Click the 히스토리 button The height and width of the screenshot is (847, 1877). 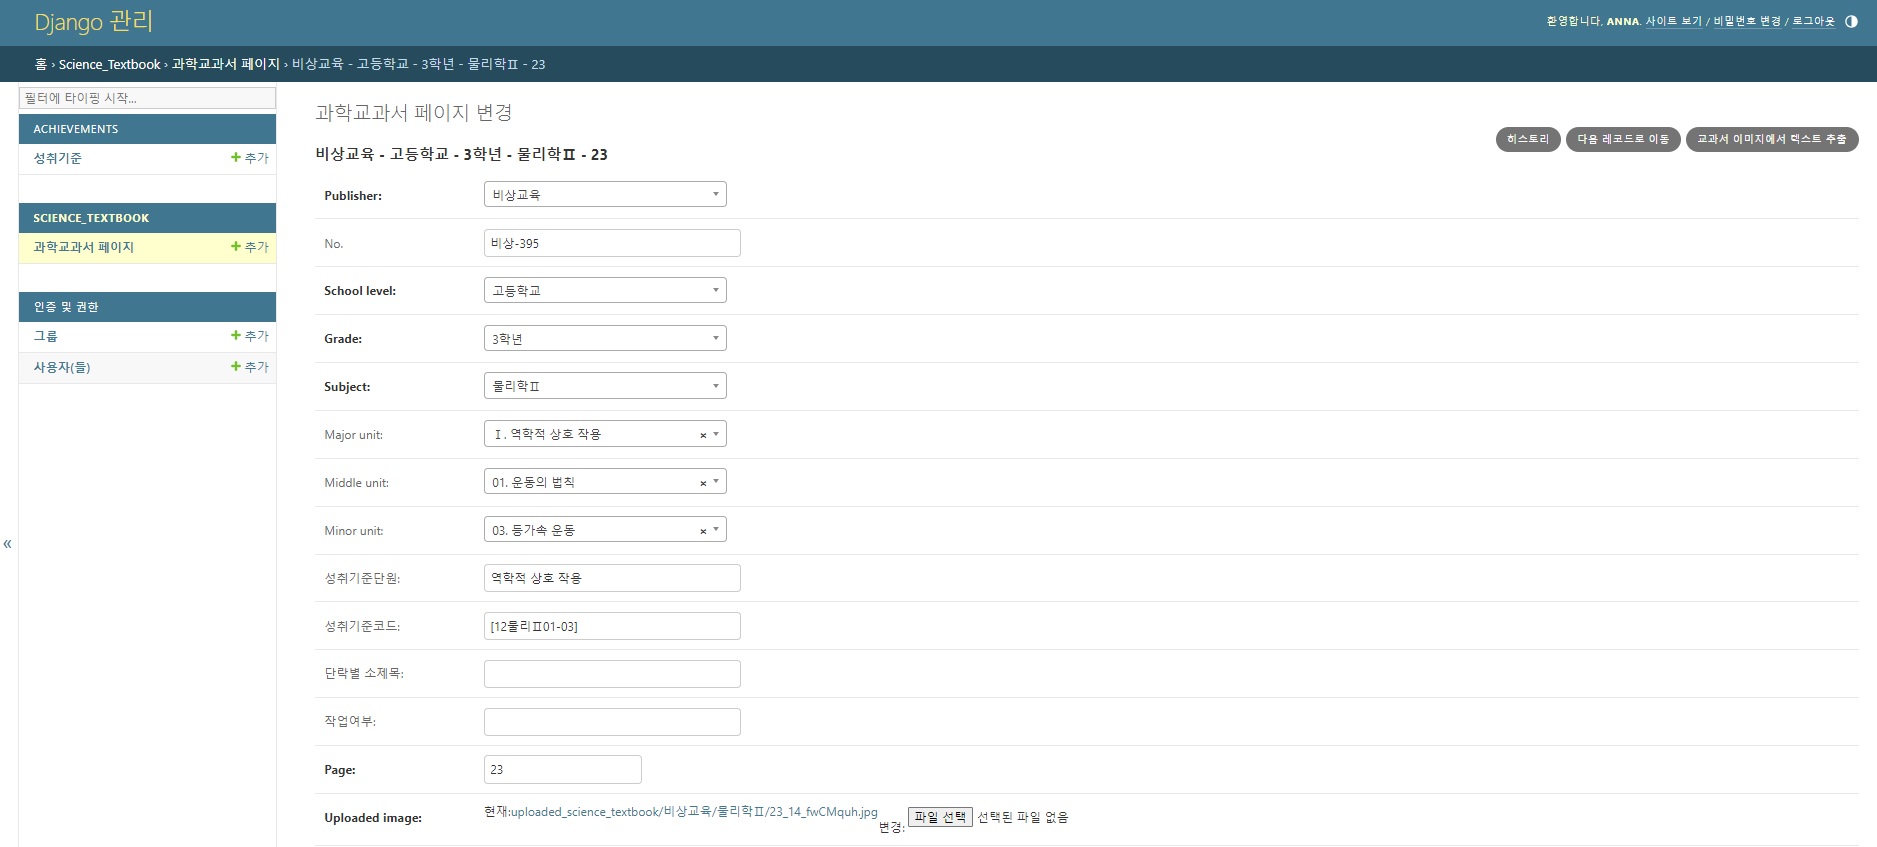(x=1527, y=139)
